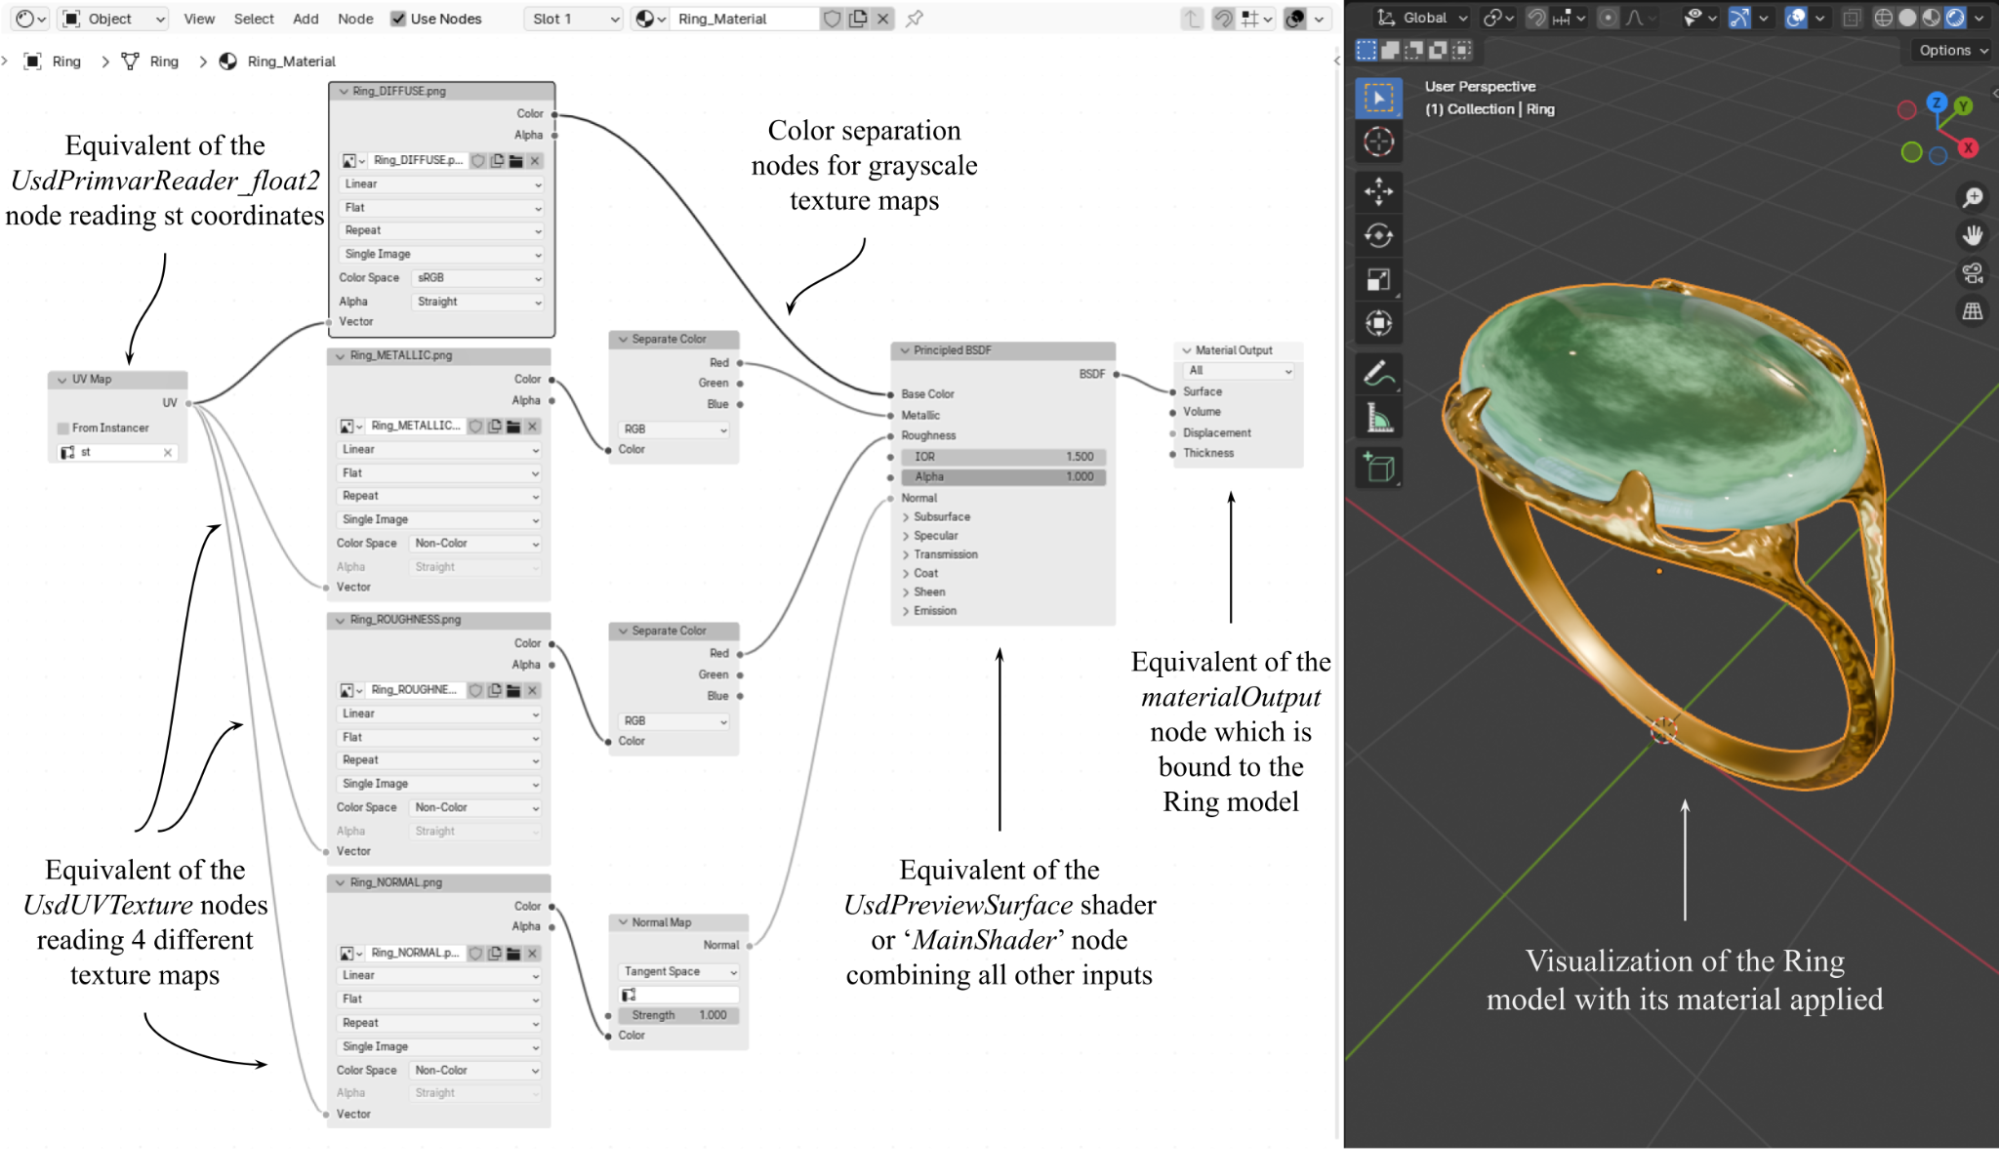Enable snapping via the magnet icon
Screen dimensions: 1999x1149
point(1537,16)
